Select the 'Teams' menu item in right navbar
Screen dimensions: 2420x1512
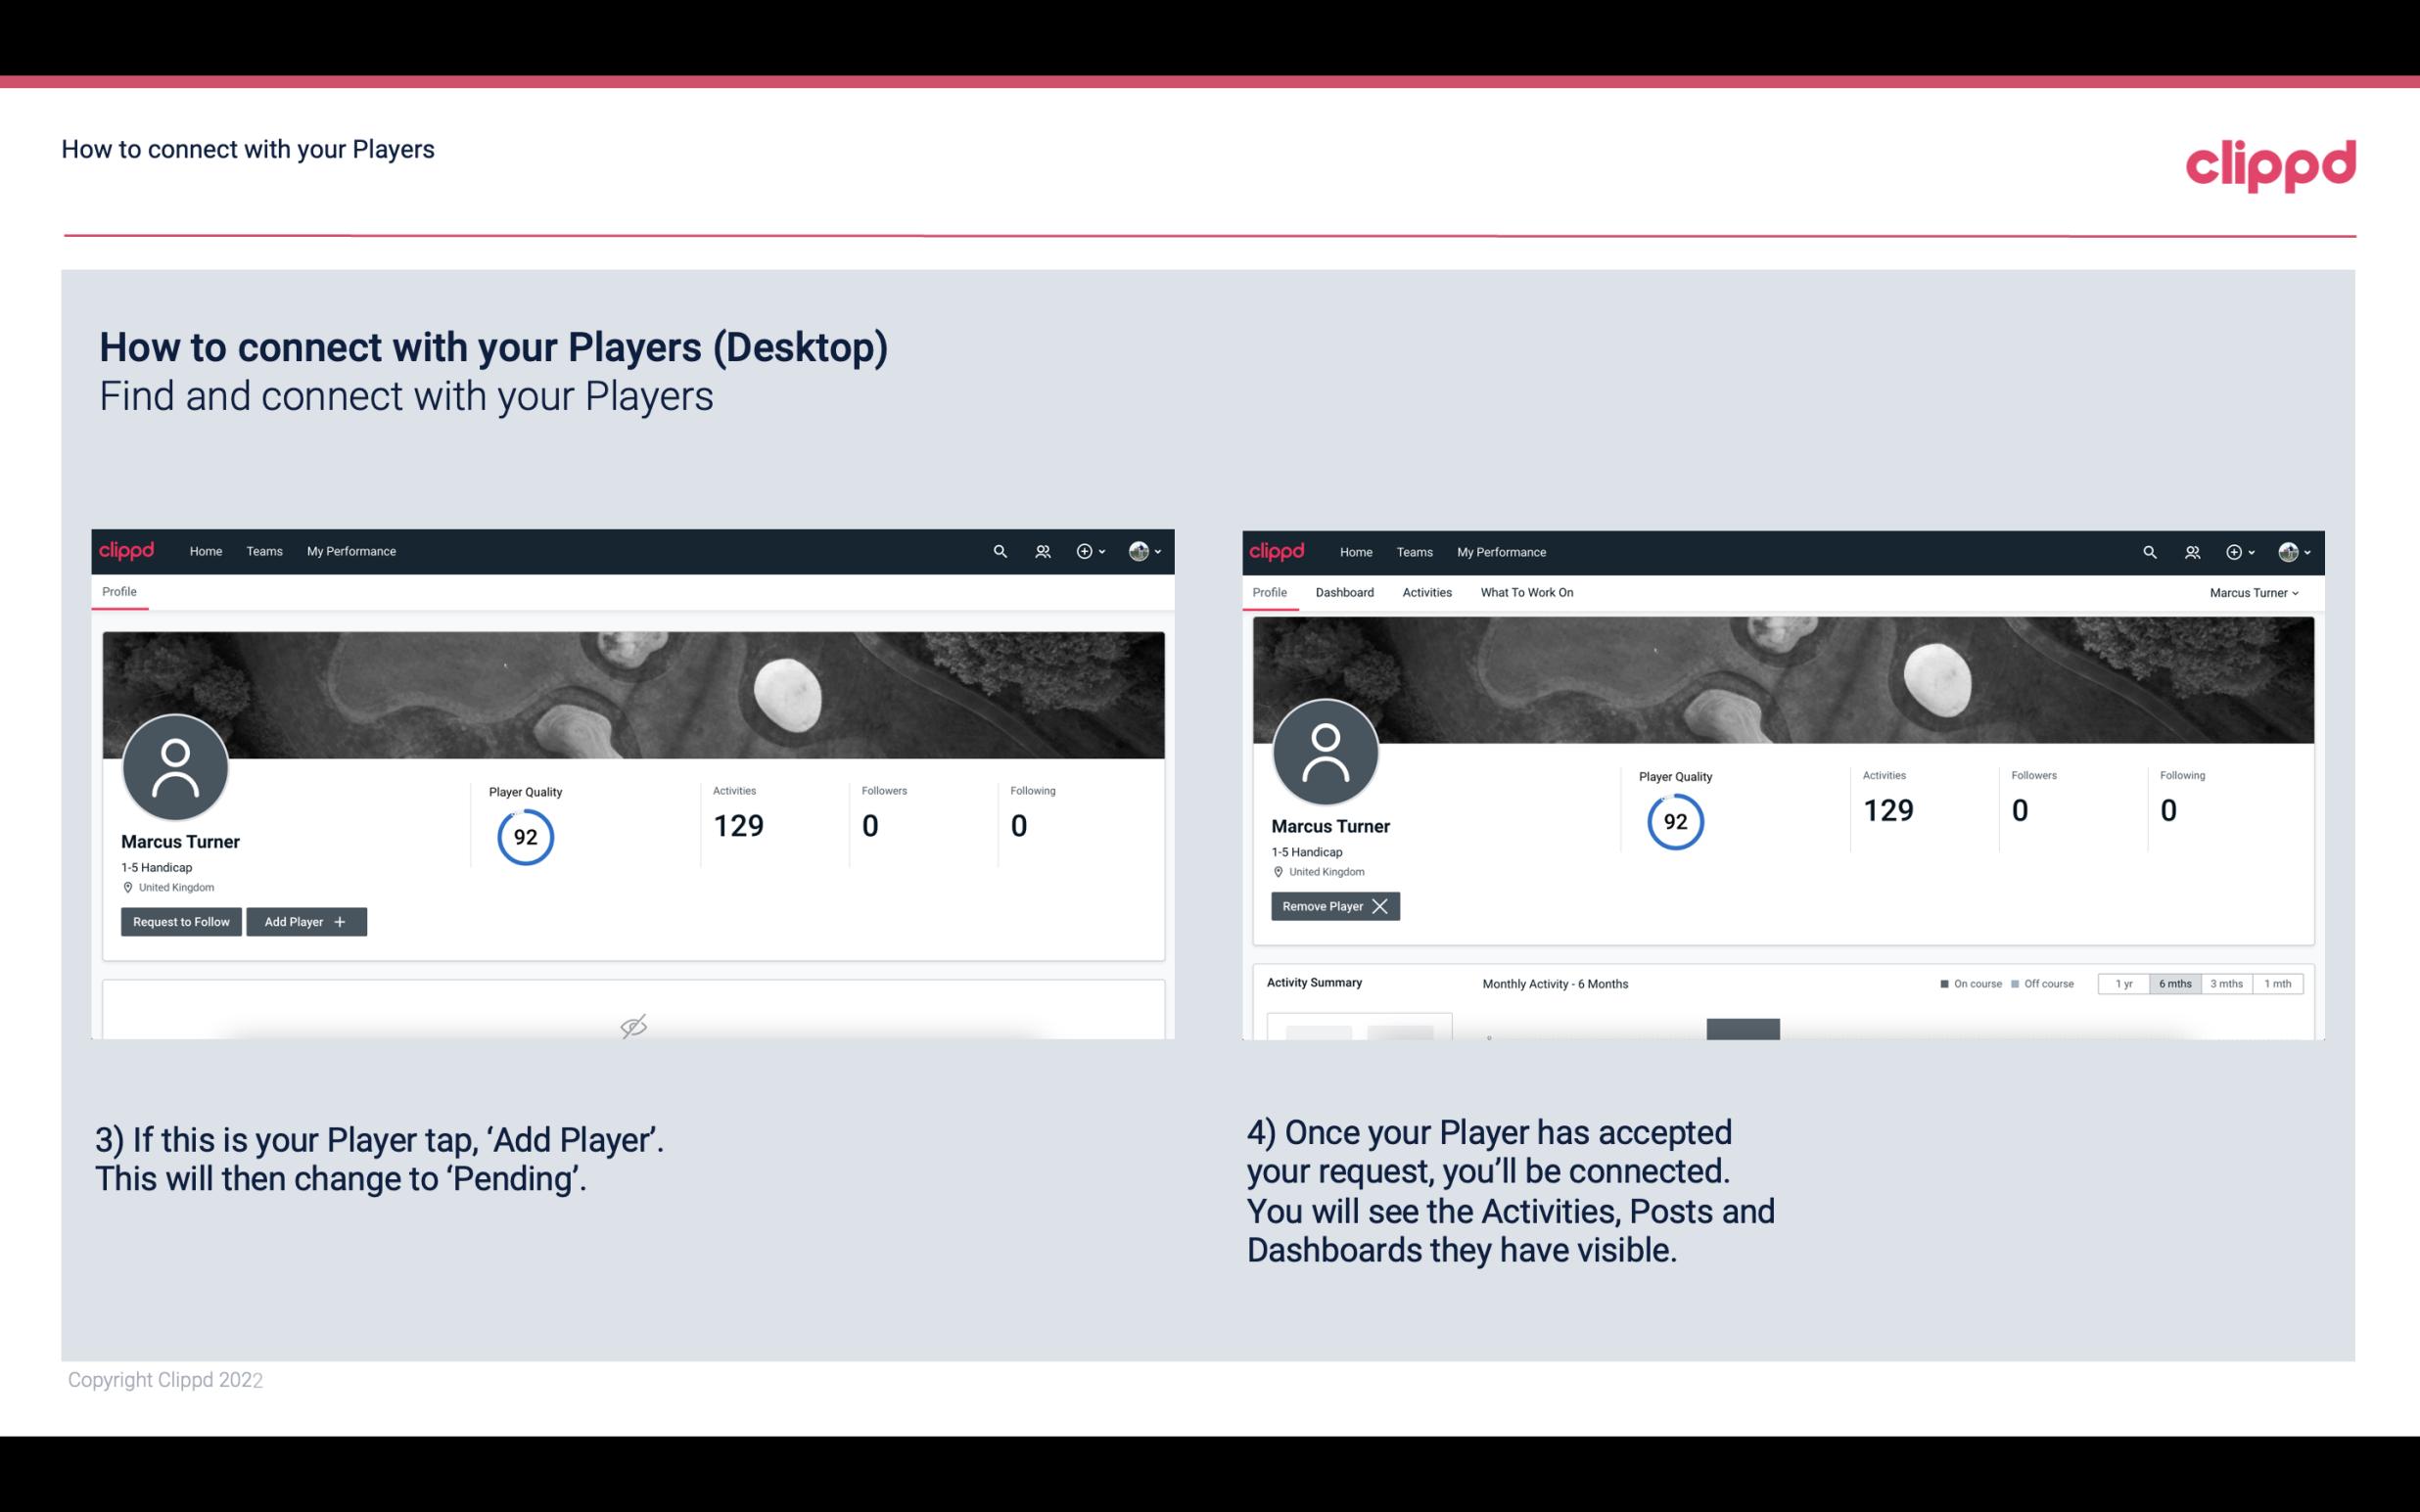[x=1413, y=550]
